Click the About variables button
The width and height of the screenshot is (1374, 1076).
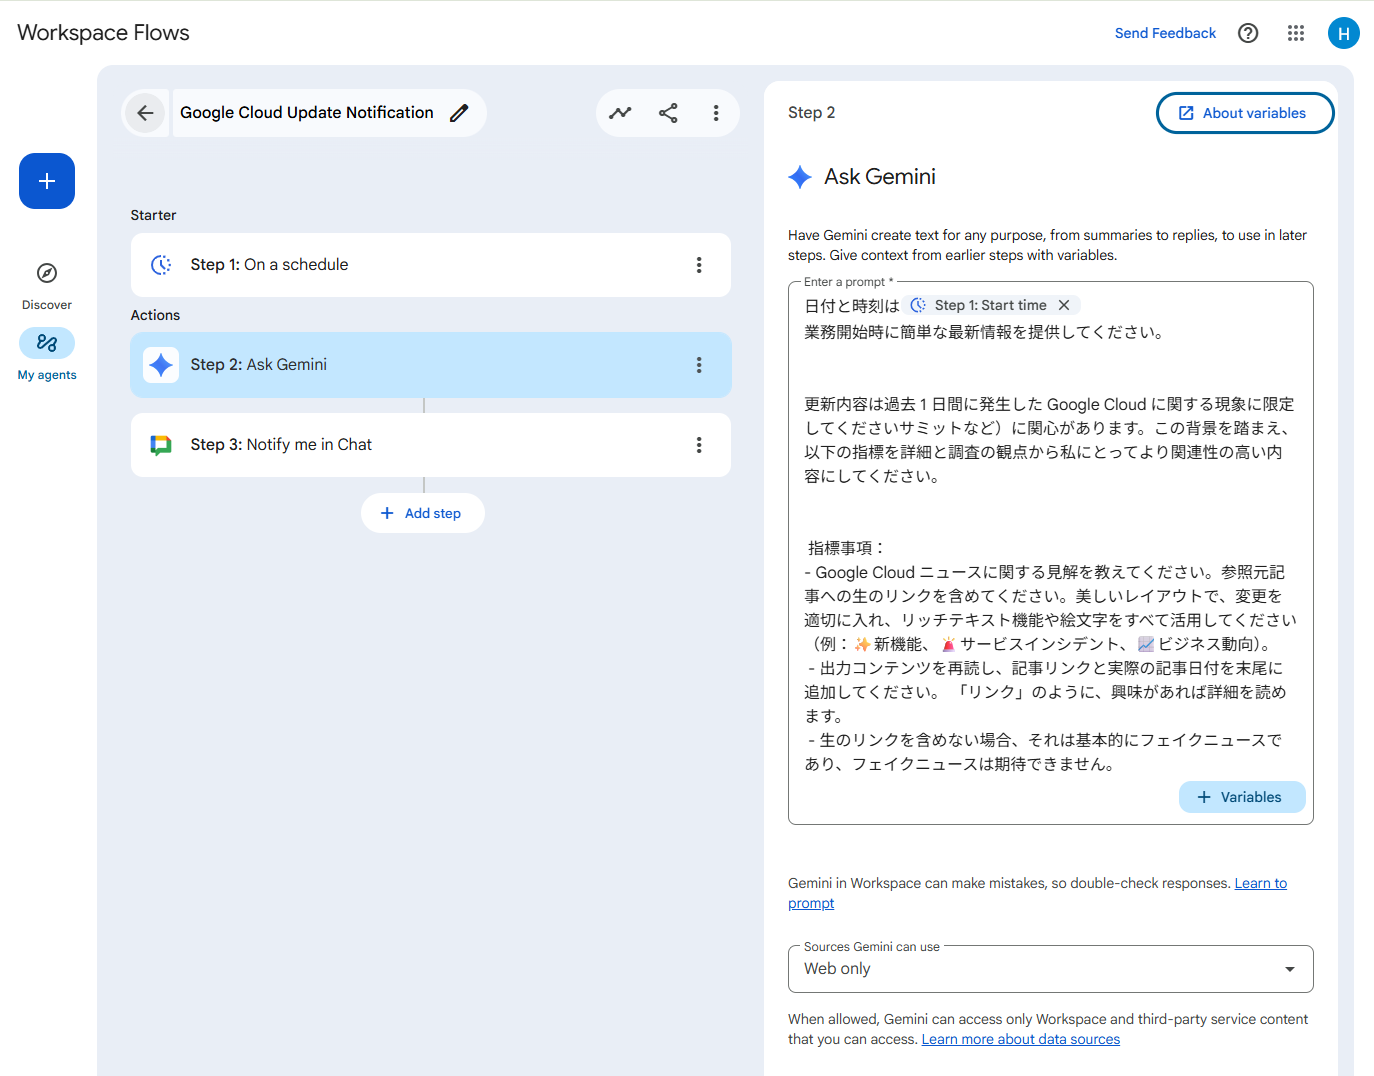coord(1244,113)
